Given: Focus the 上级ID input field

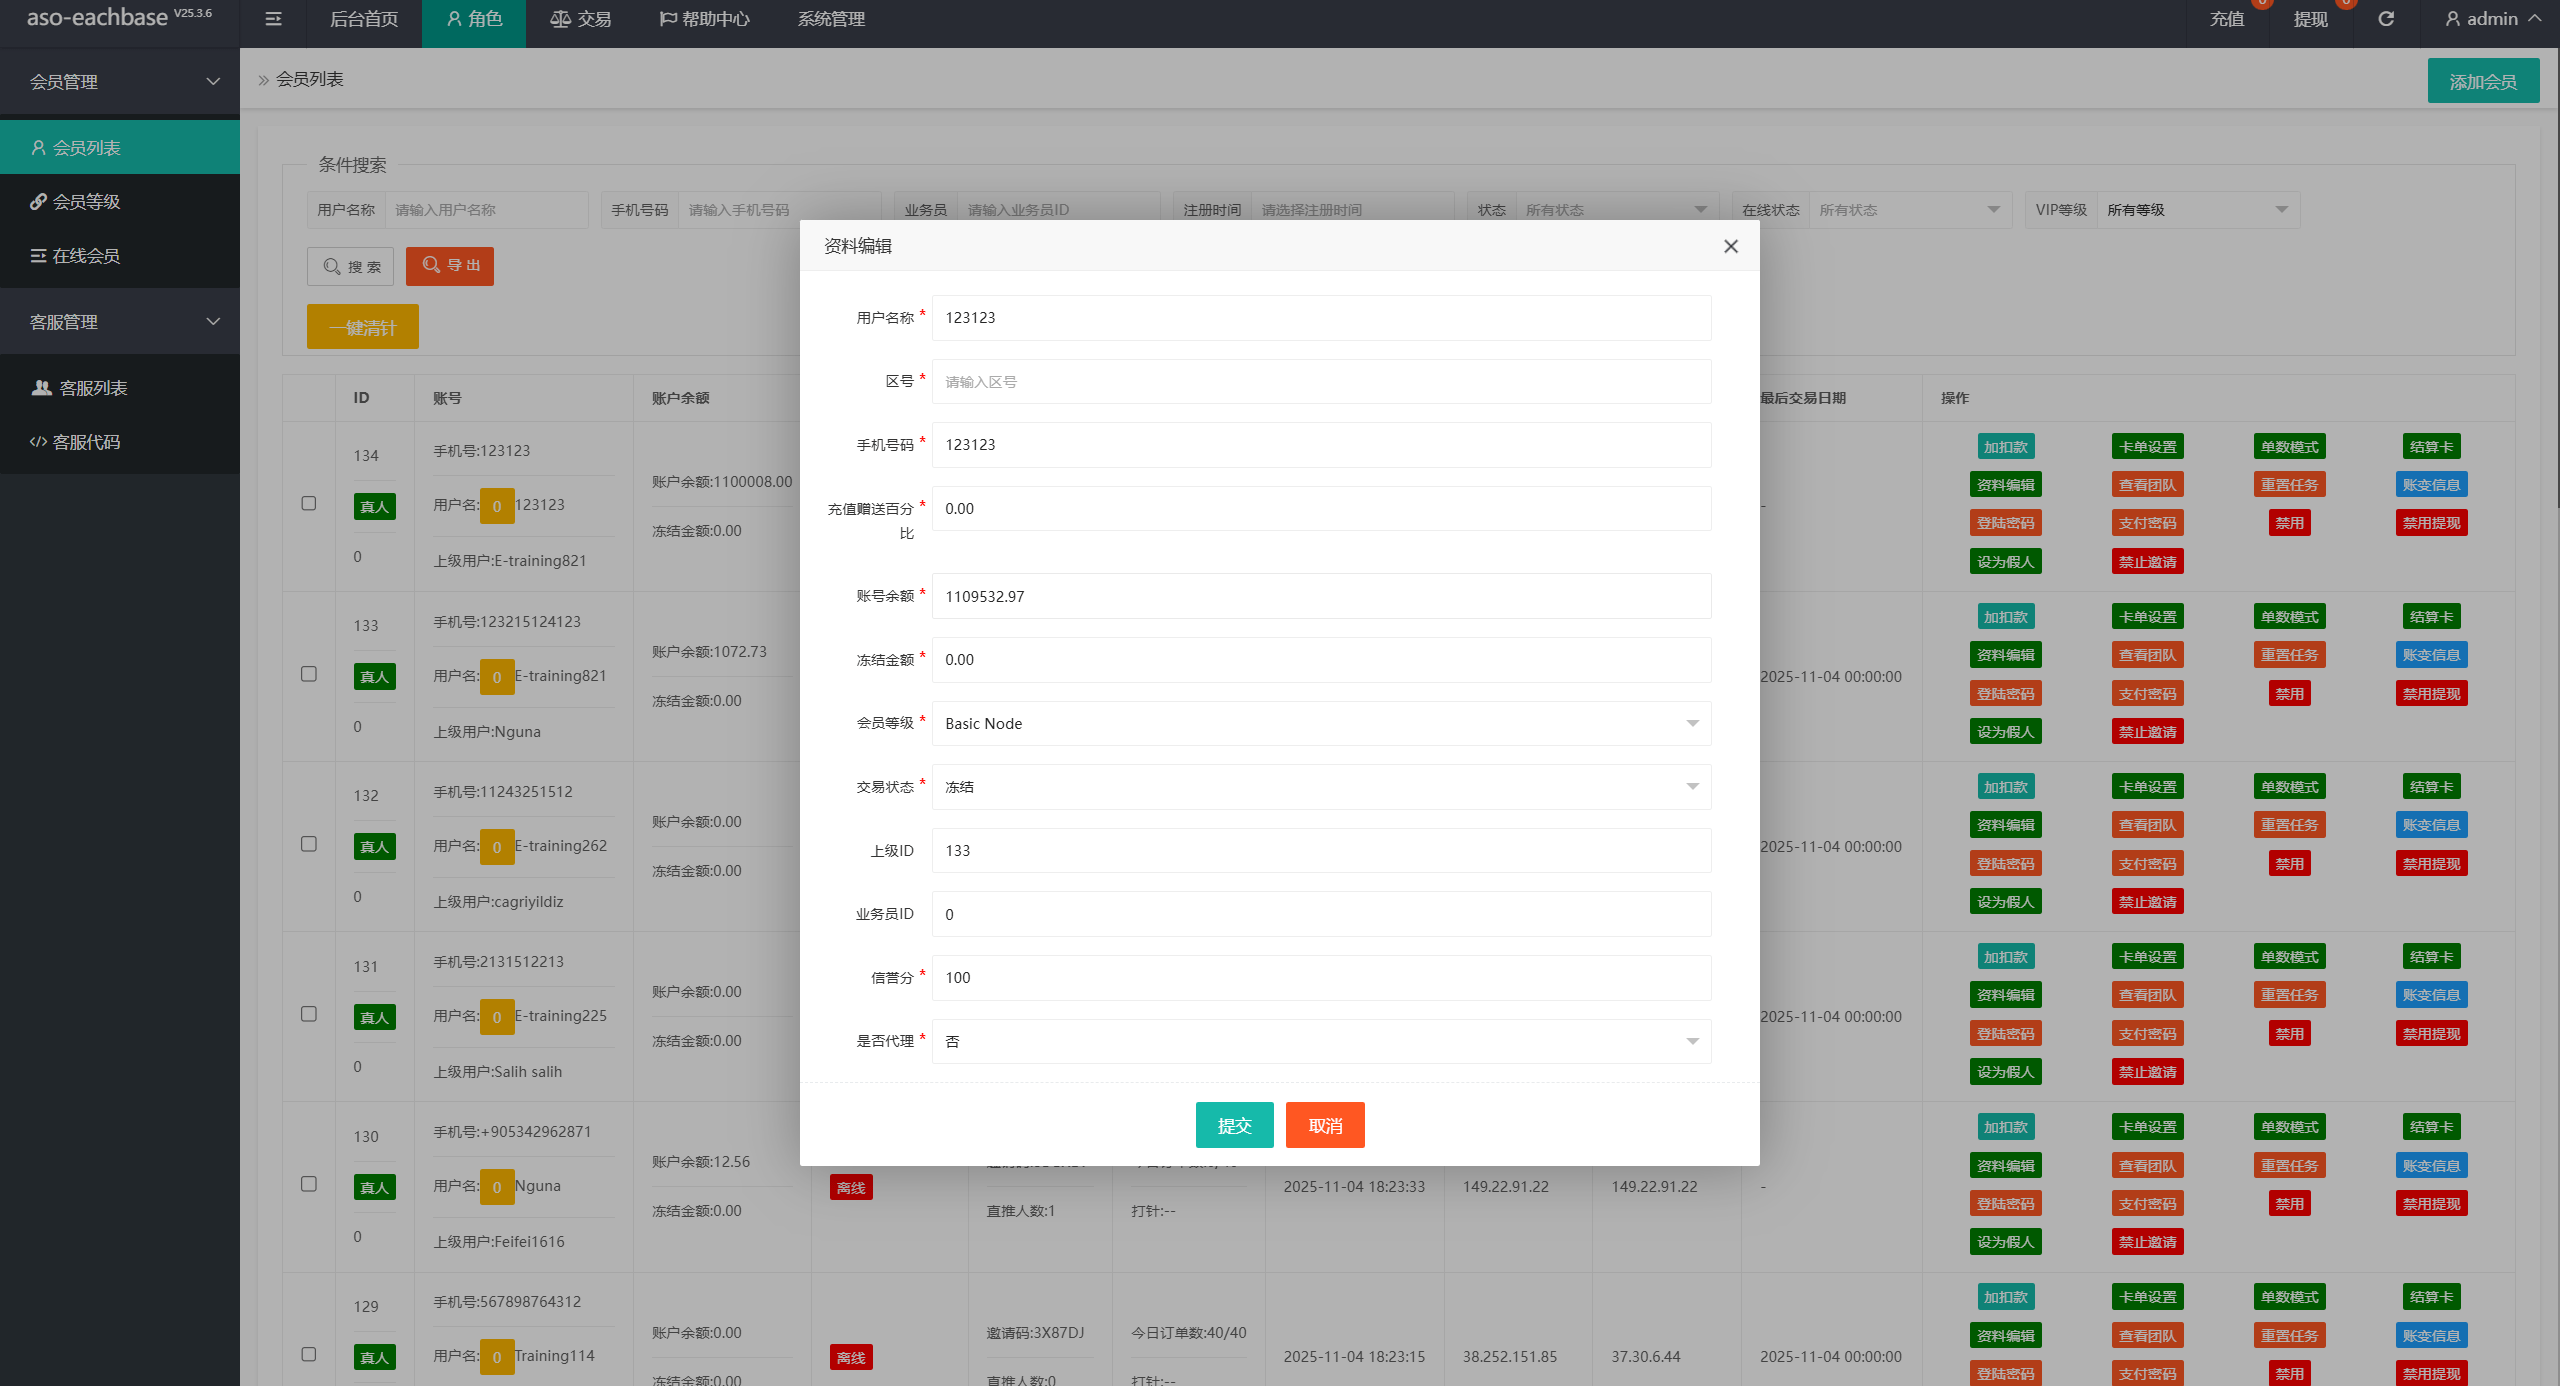Looking at the screenshot, I should (1321, 851).
